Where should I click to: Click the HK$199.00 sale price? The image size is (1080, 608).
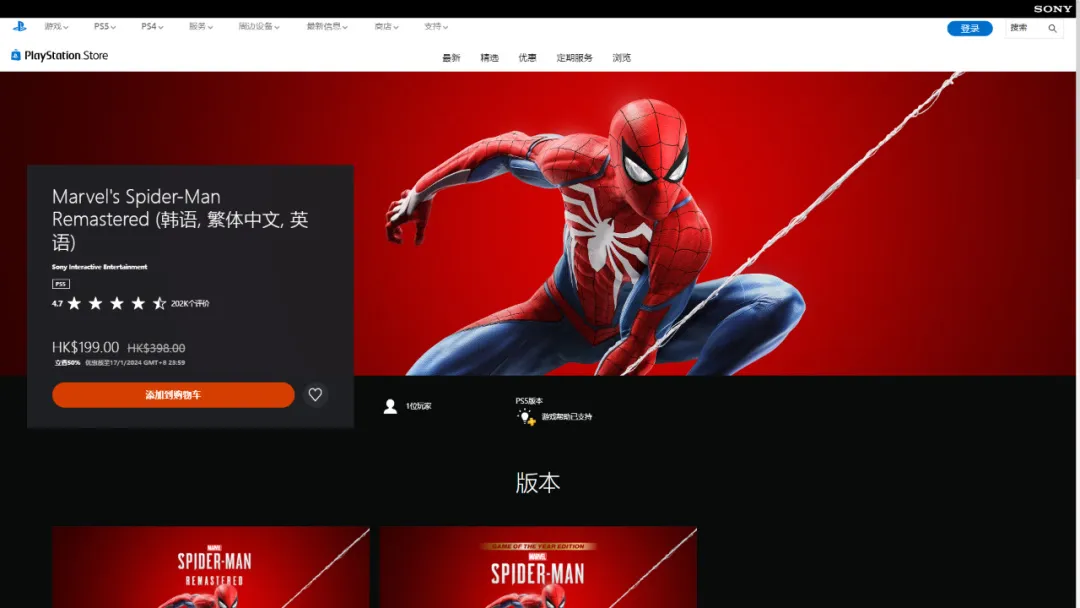[85, 348]
